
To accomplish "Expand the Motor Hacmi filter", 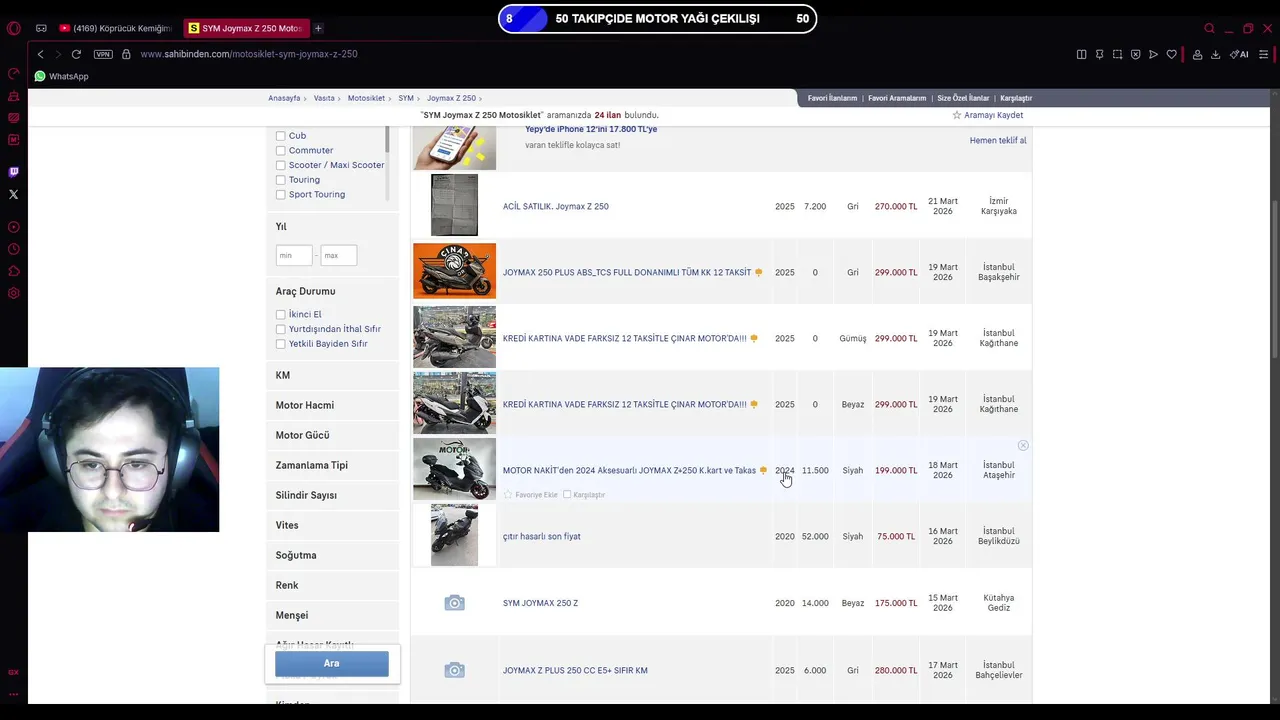I will pyautogui.click(x=332, y=405).
